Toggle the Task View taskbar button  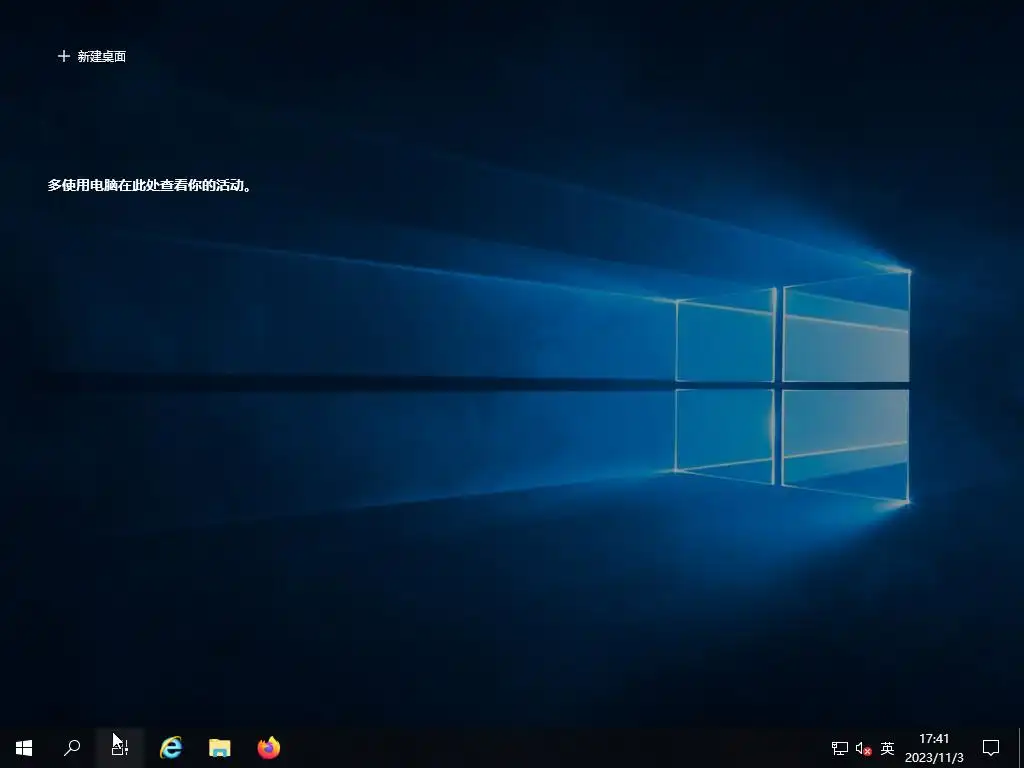tap(120, 748)
